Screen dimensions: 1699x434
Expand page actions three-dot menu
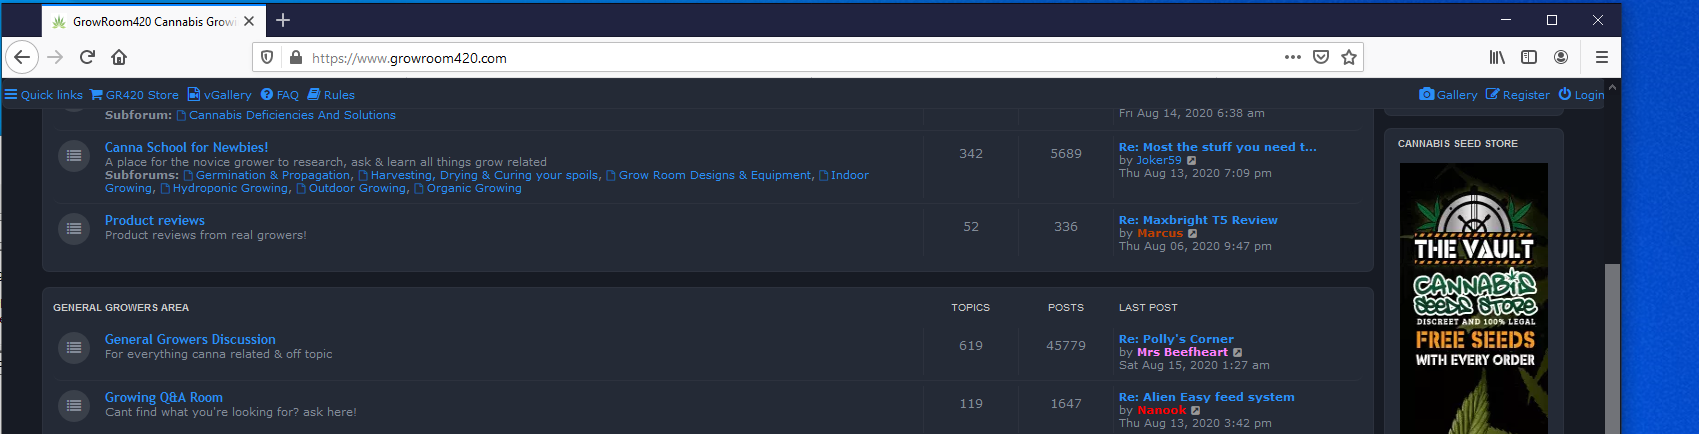pyautogui.click(x=1292, y=57)
